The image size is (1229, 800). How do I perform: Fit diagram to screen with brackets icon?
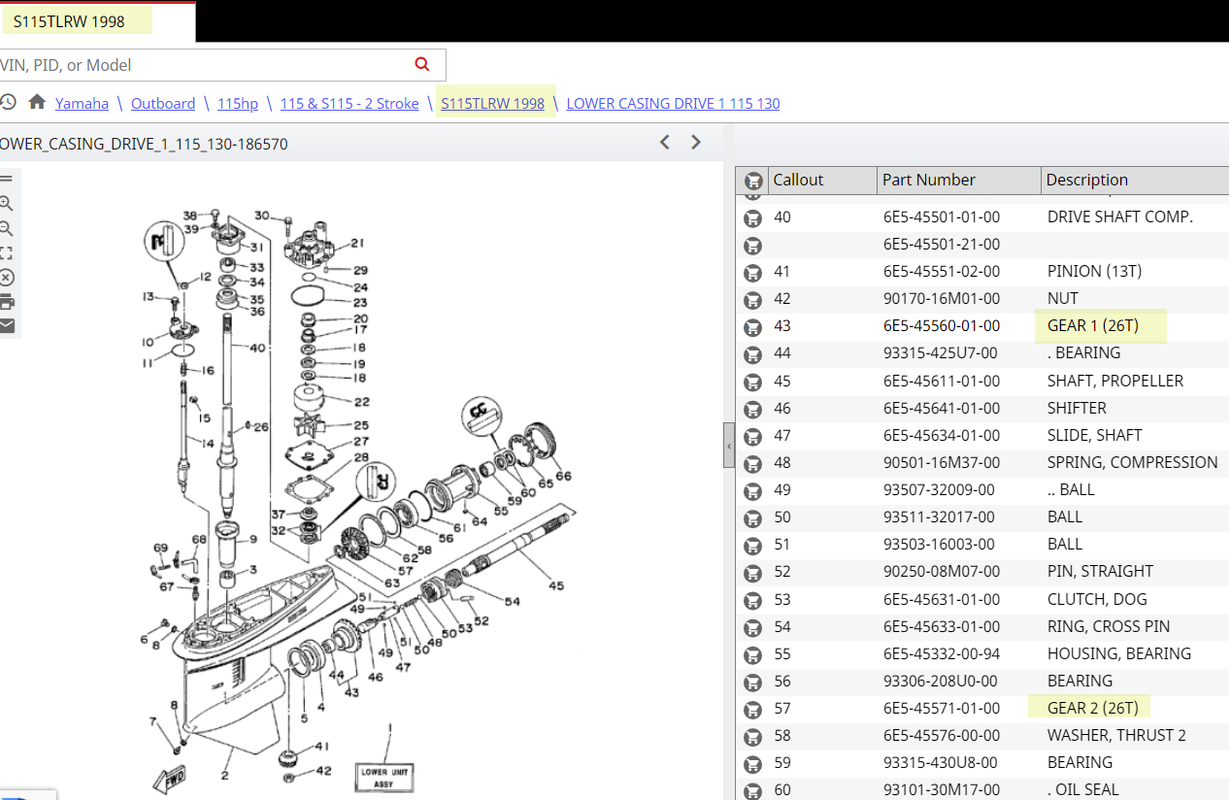(6, 253)
